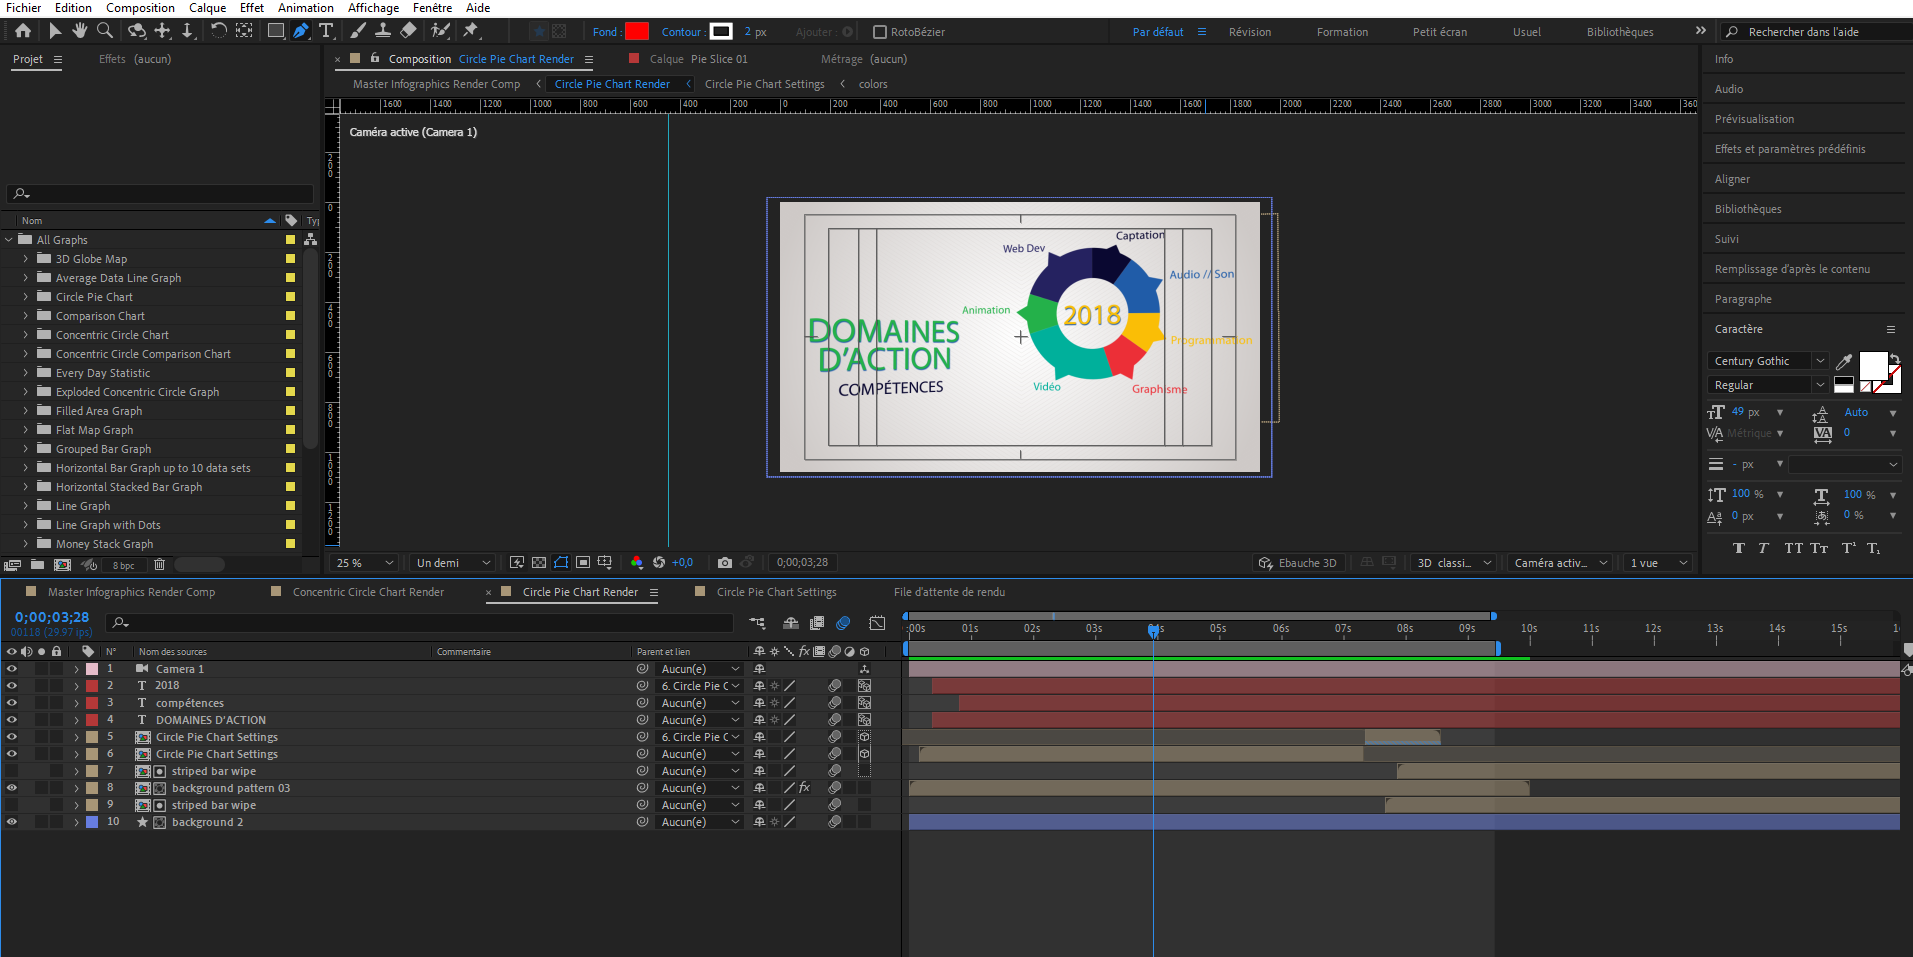Activate the horizontal Text tool
The image size is (1913, 957).
pos(326,31)
